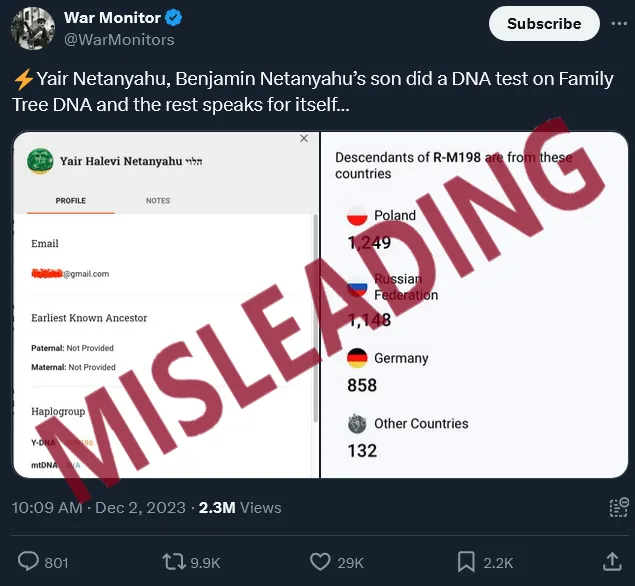Click the 2.3M Views count
The width and height of the screenshot is (635, 586).
point(240,507)
